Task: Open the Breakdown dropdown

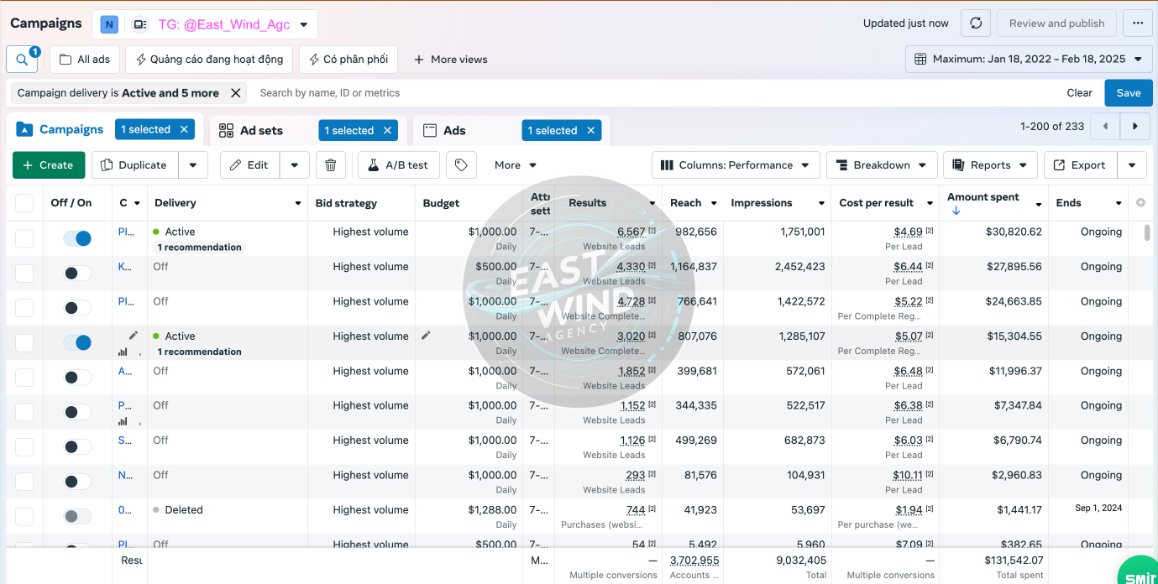Action: [x=882, y=165]
